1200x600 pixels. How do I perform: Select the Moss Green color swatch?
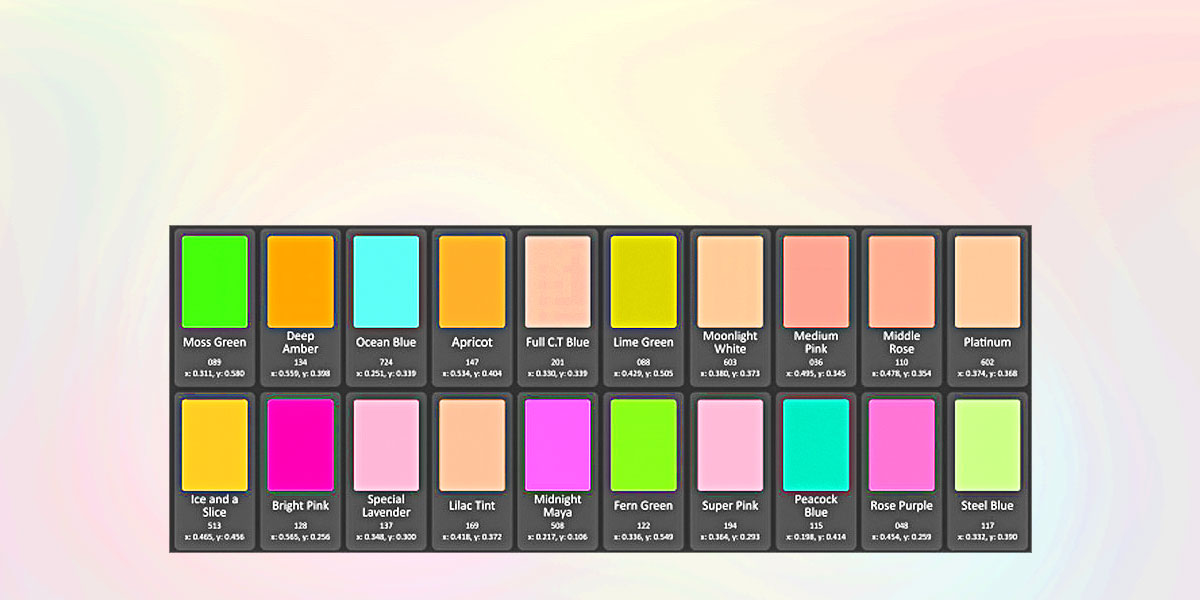214,281
